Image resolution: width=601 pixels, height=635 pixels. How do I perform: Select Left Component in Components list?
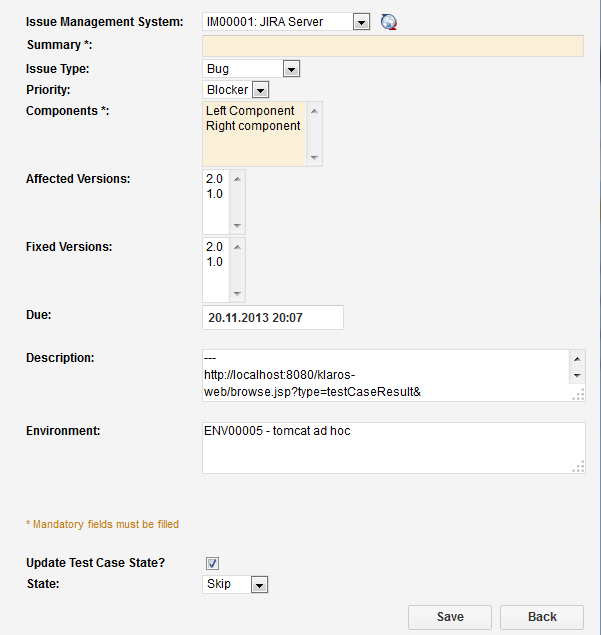[x=250, y=111]
